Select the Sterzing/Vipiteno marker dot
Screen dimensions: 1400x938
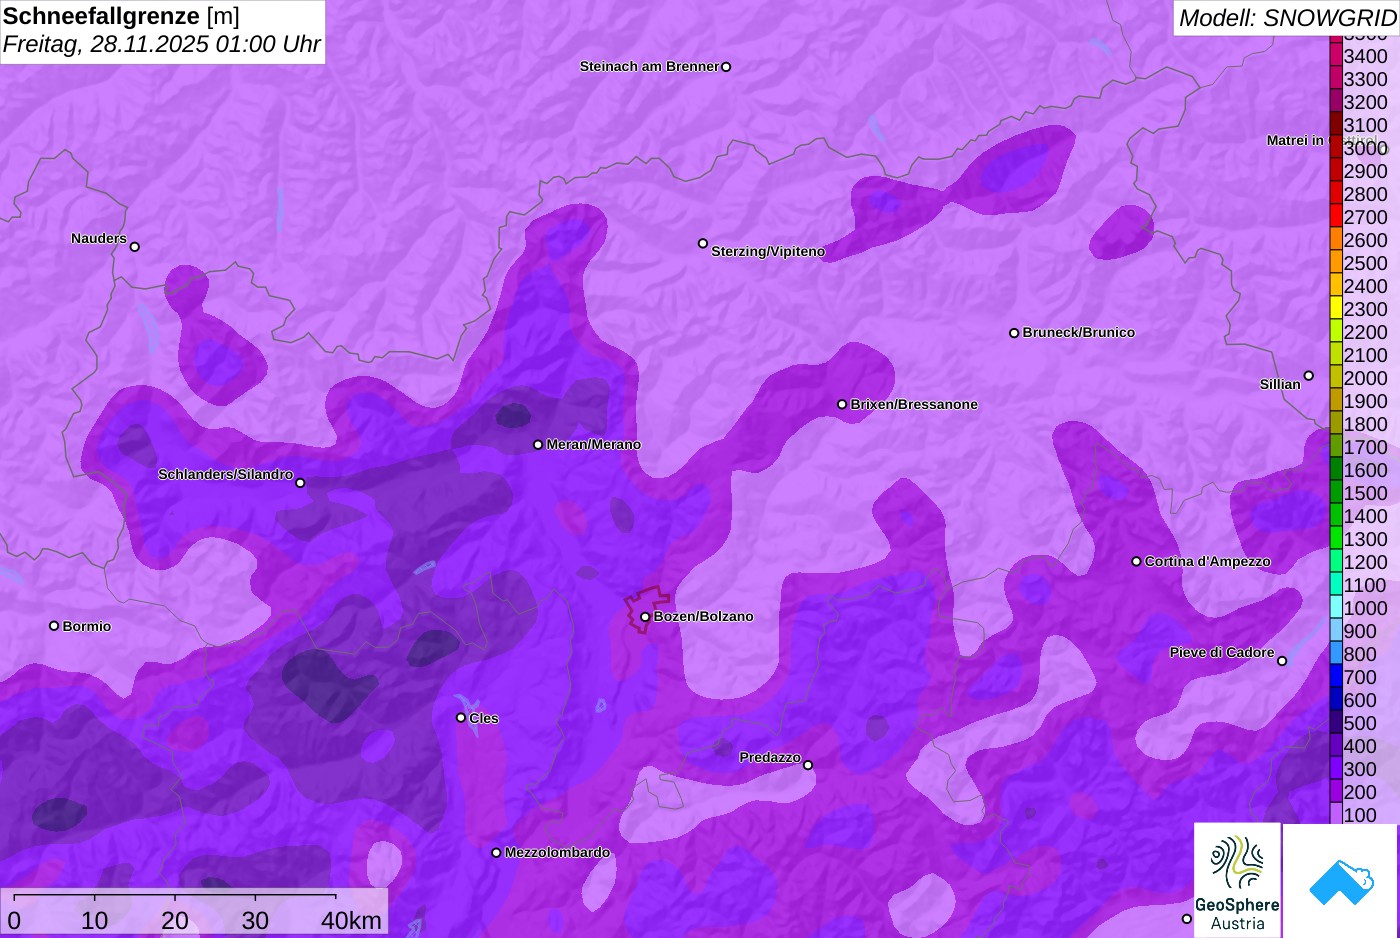[703, 244]
